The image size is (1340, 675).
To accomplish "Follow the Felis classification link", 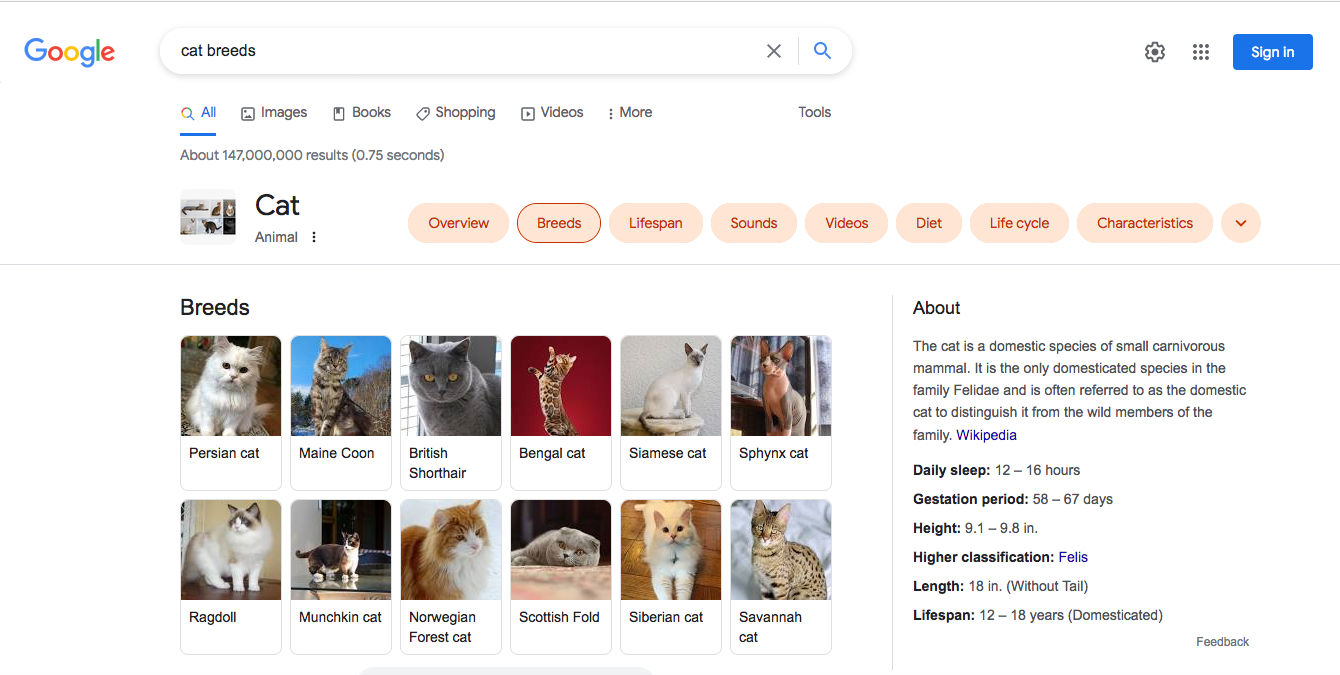I will click(x=1072, y=556).
